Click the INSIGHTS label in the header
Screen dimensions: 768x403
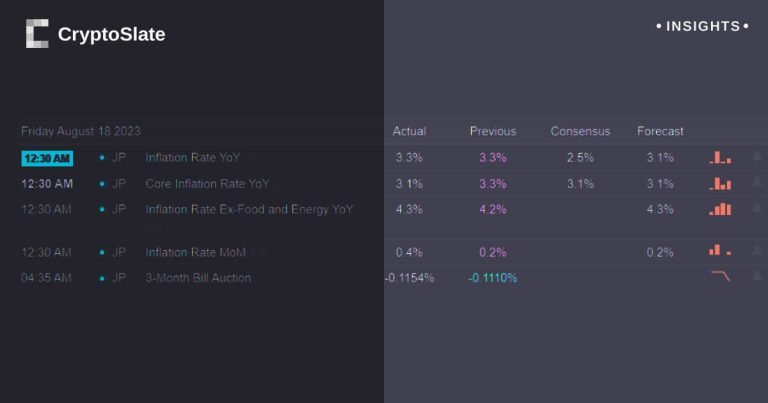pos(702,26)
